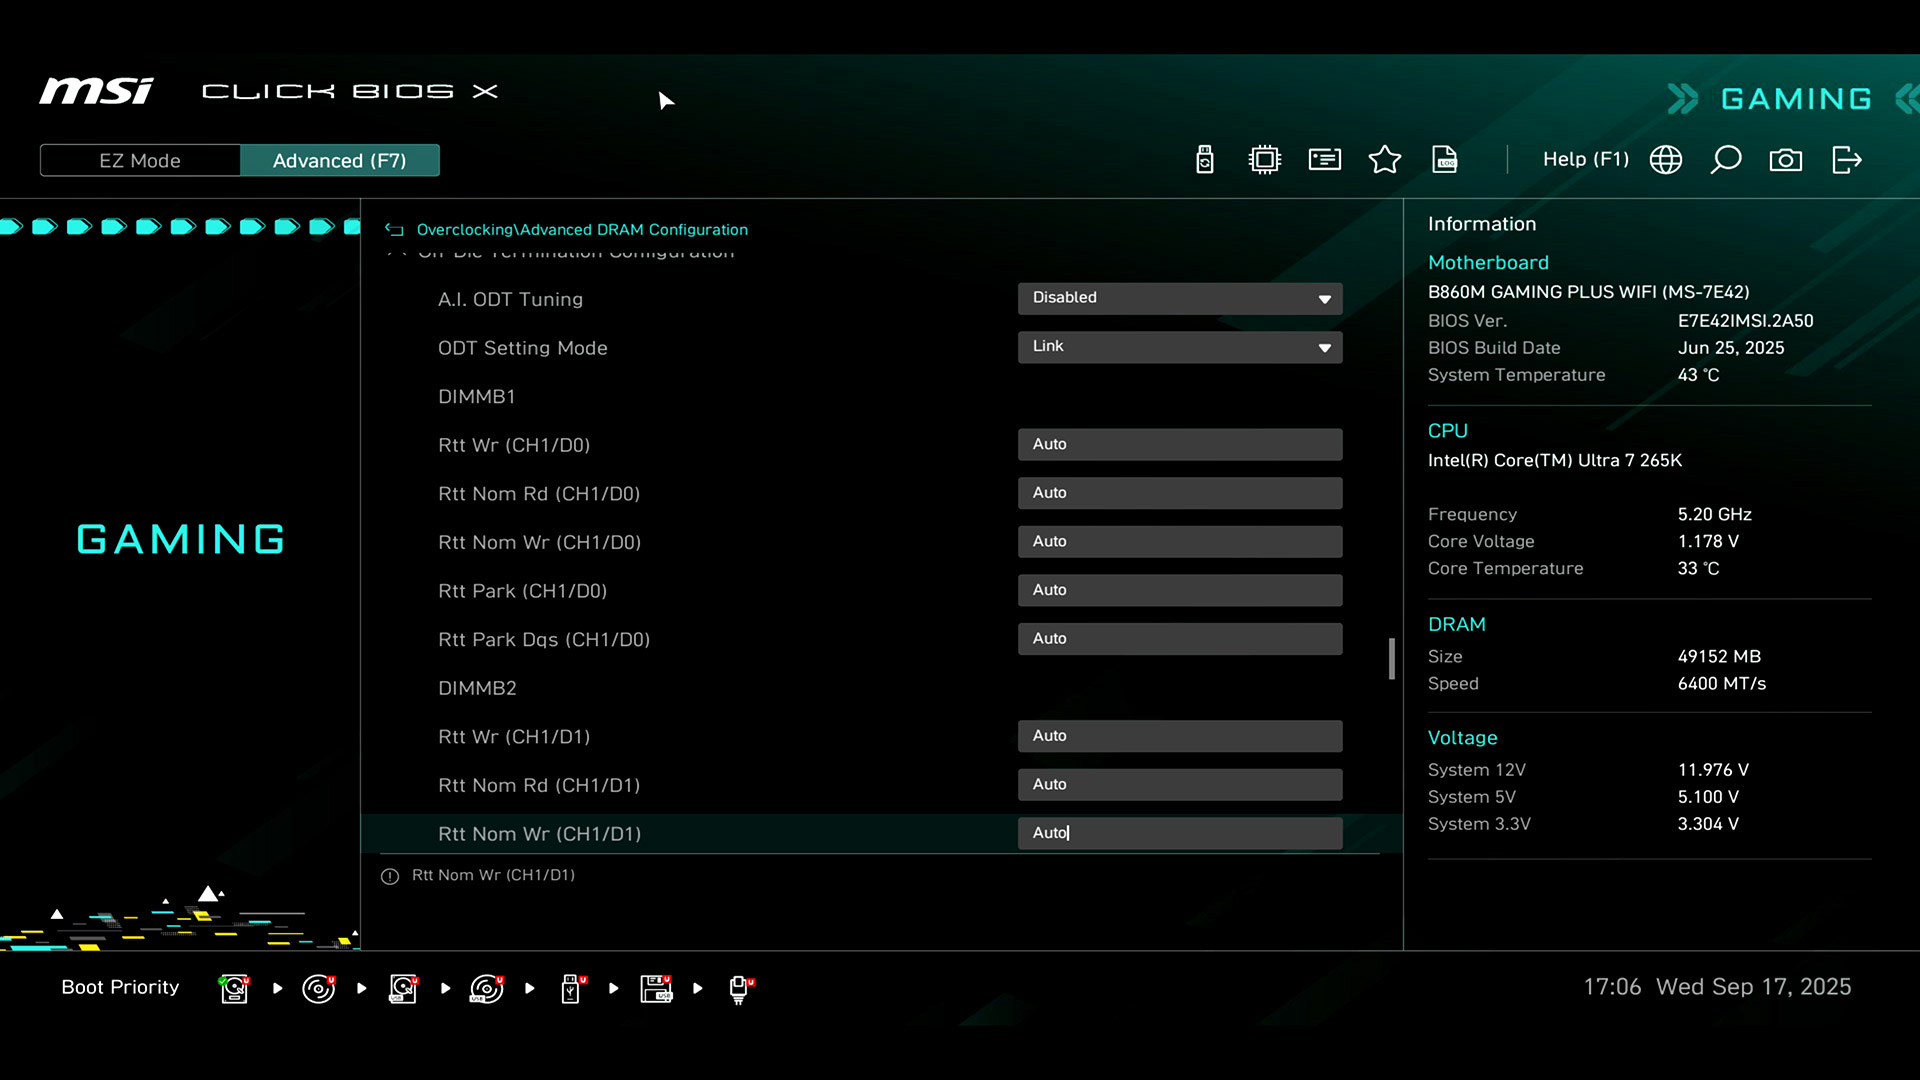The height and width of the screenshot is (1080, 1920).
Task: Open the LOG file icon
Action: [1445, 160]
